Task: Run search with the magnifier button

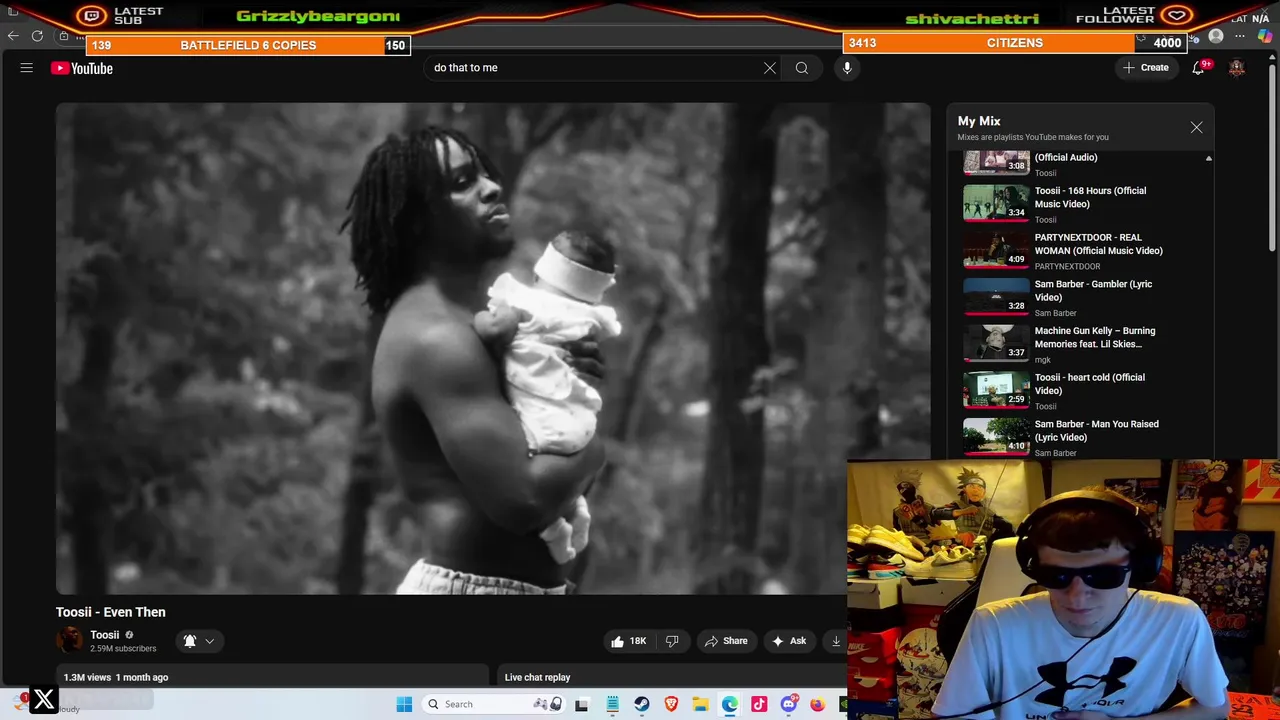Action: (x=802, y=68)
